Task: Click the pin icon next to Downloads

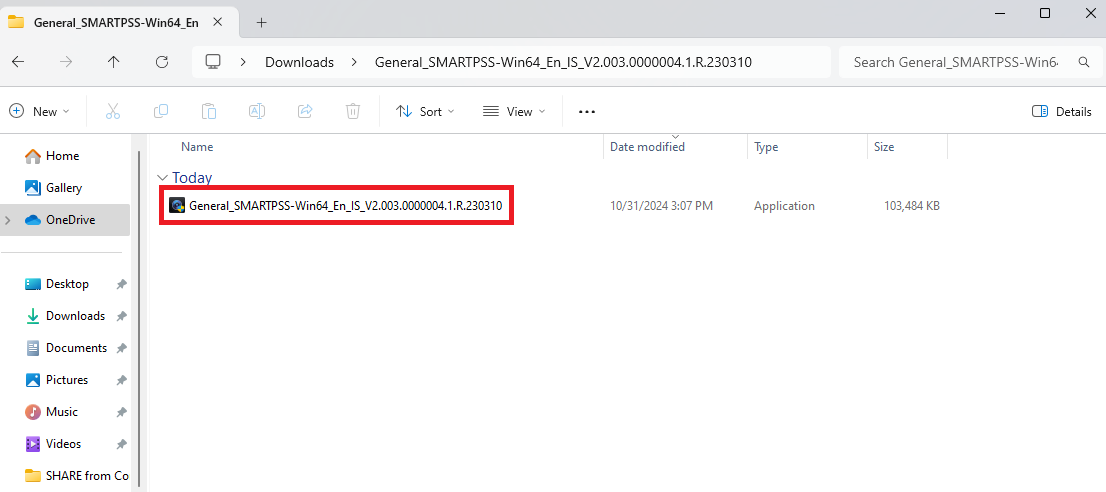Action: 121,316
